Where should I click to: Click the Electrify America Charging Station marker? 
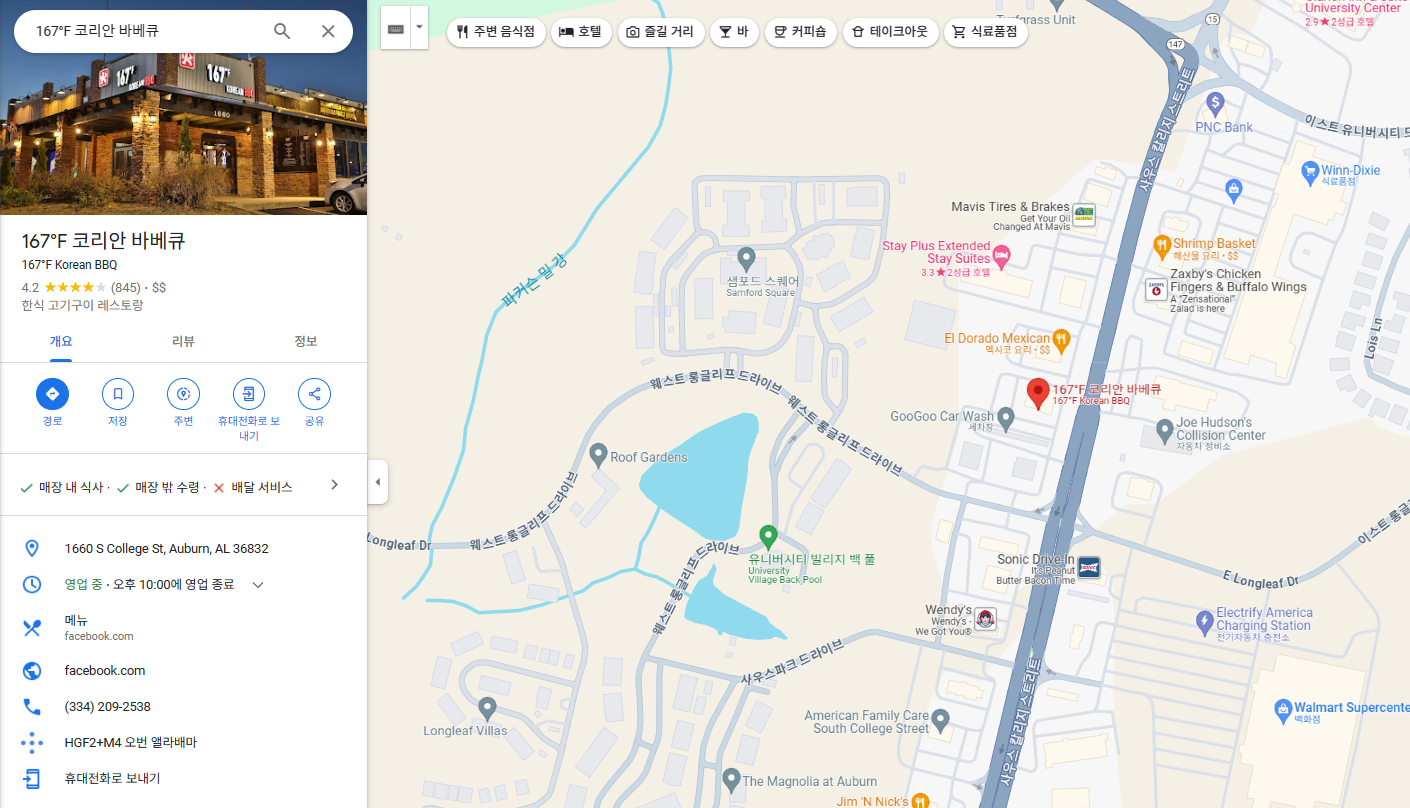pyautogui.click(x=1205, y=622)
